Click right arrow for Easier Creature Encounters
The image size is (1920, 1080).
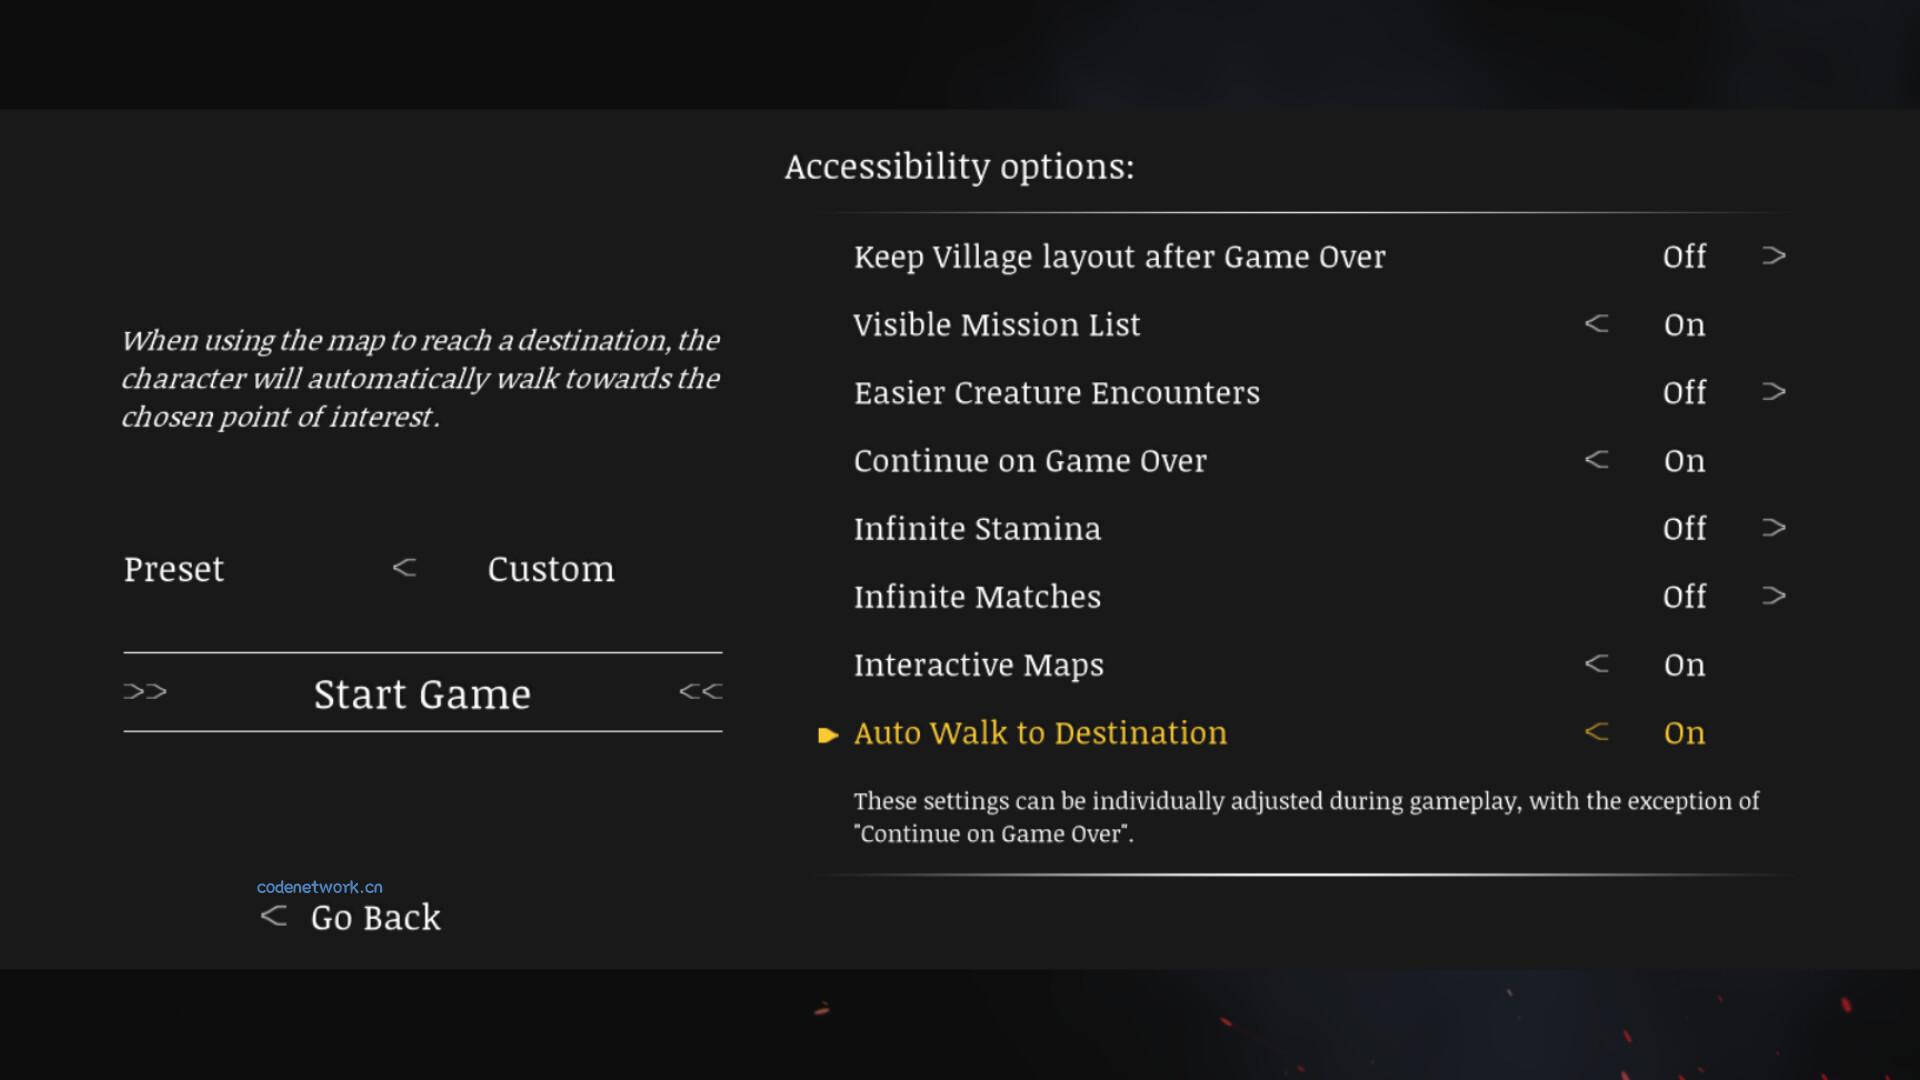[x=1774, y=392]
